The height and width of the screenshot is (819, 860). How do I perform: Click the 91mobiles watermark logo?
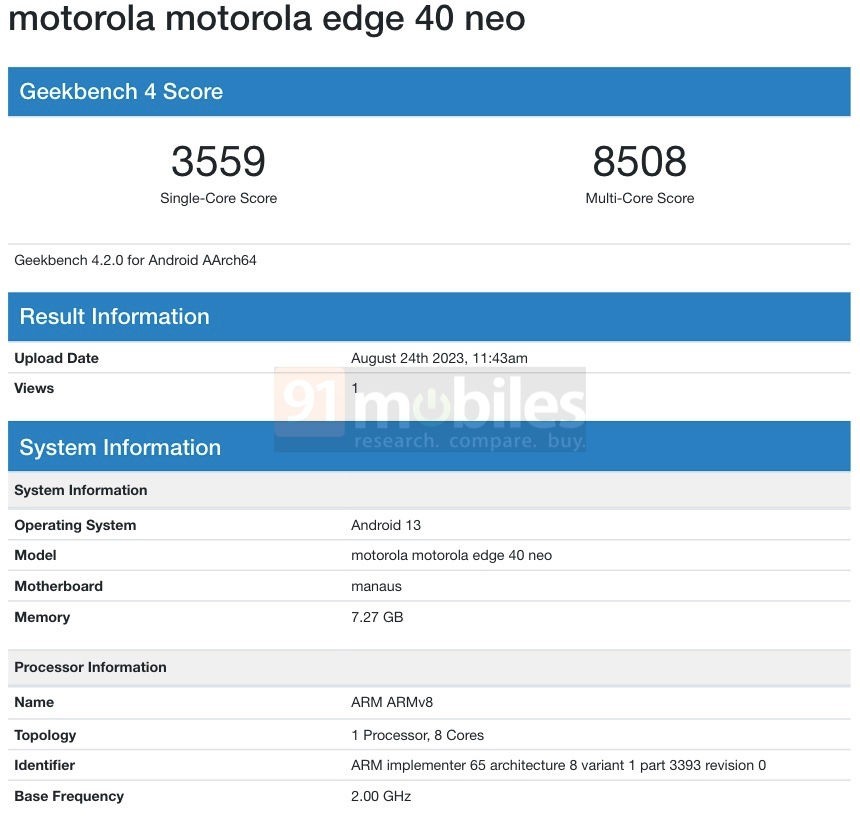pos(430,408)
